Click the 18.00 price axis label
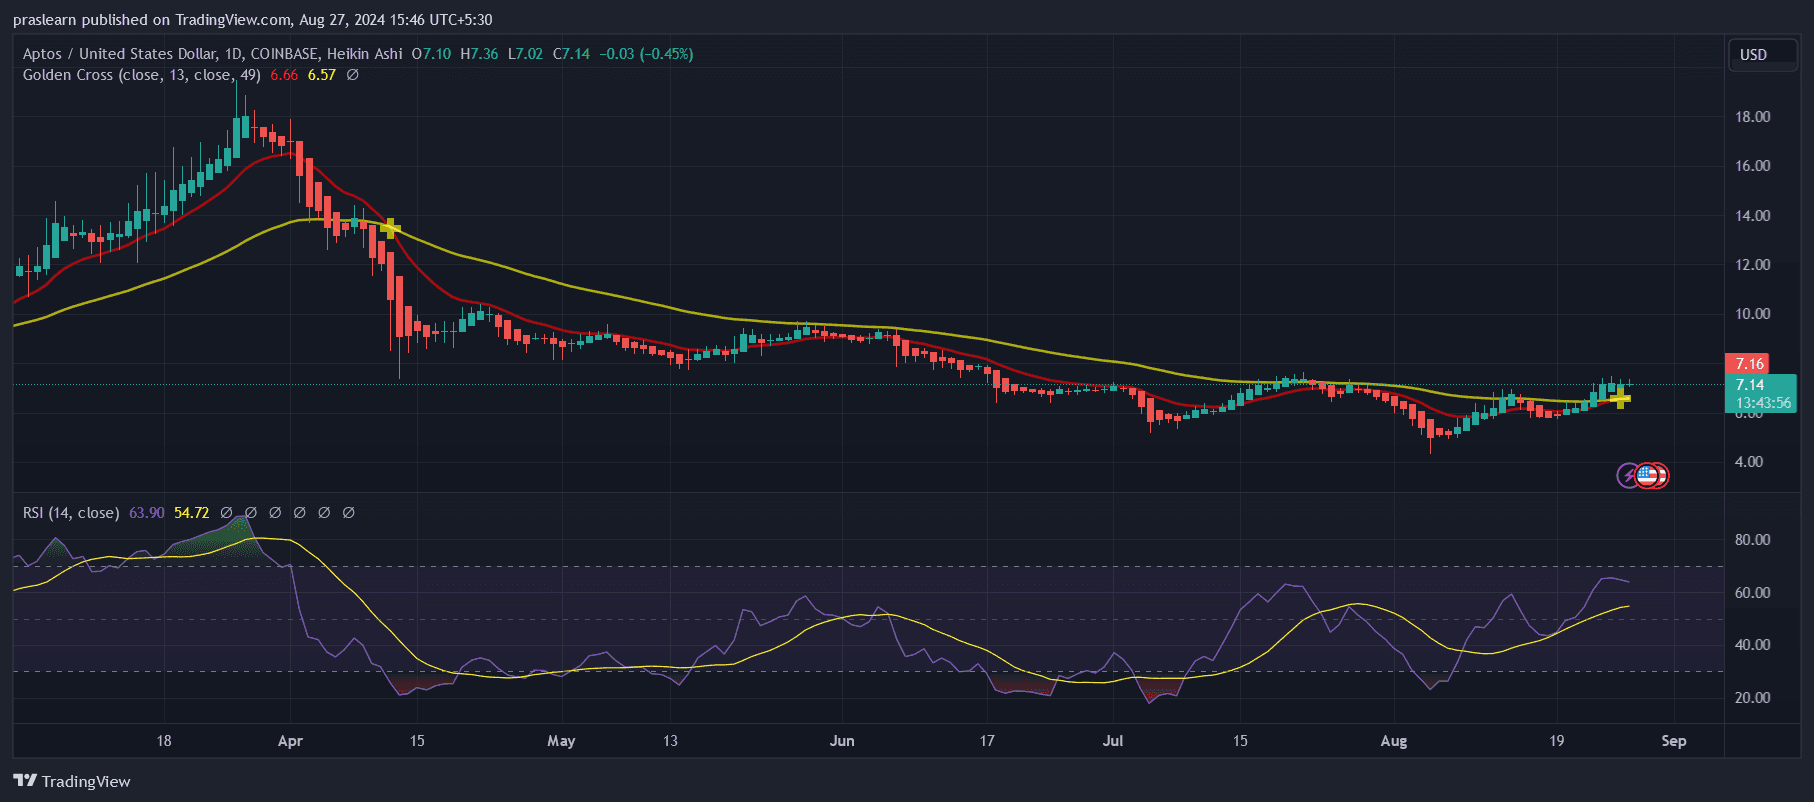The height and width of the screenshot is (802, 1814). pyautogui.click(x=1752, y=117)
